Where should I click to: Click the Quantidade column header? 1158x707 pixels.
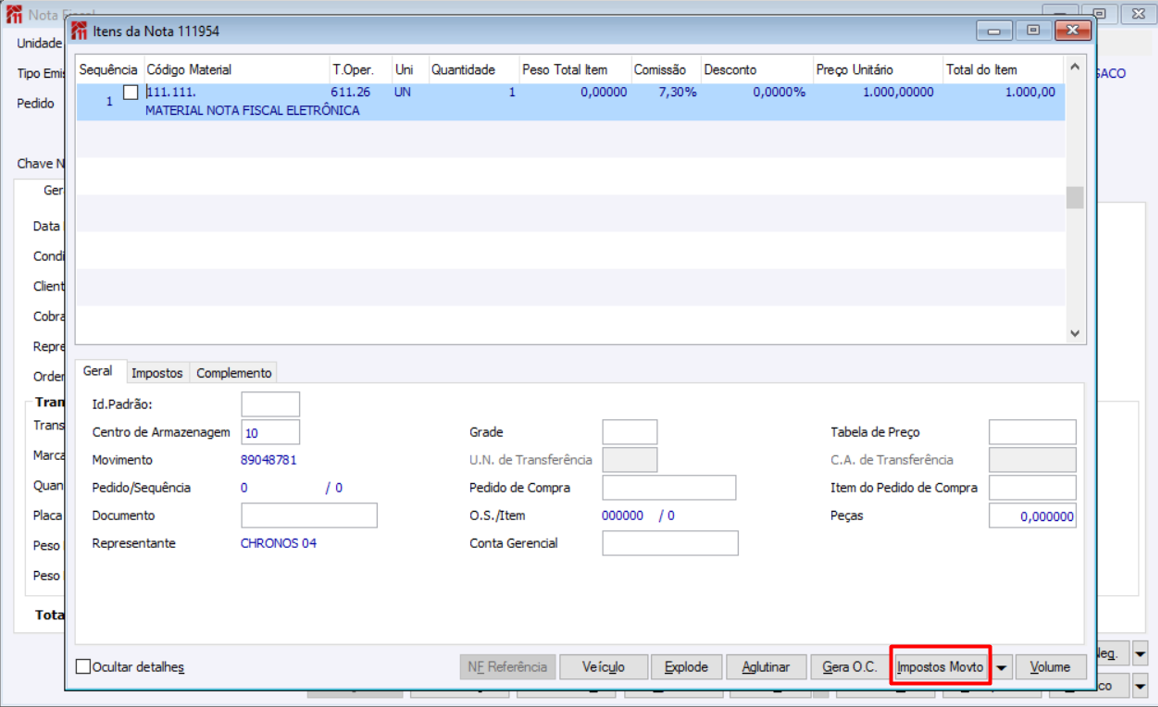(473, 69)
